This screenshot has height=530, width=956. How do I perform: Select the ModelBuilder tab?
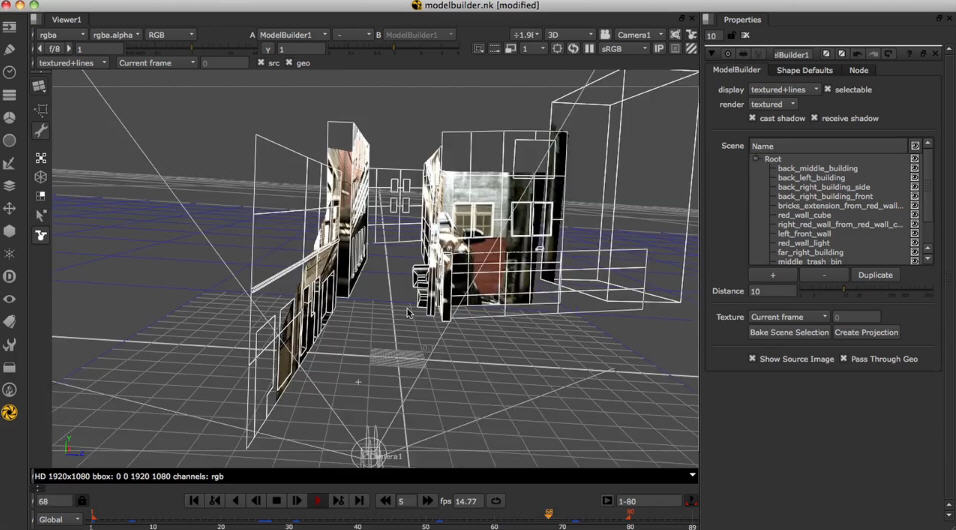click(x=737, y=70)
